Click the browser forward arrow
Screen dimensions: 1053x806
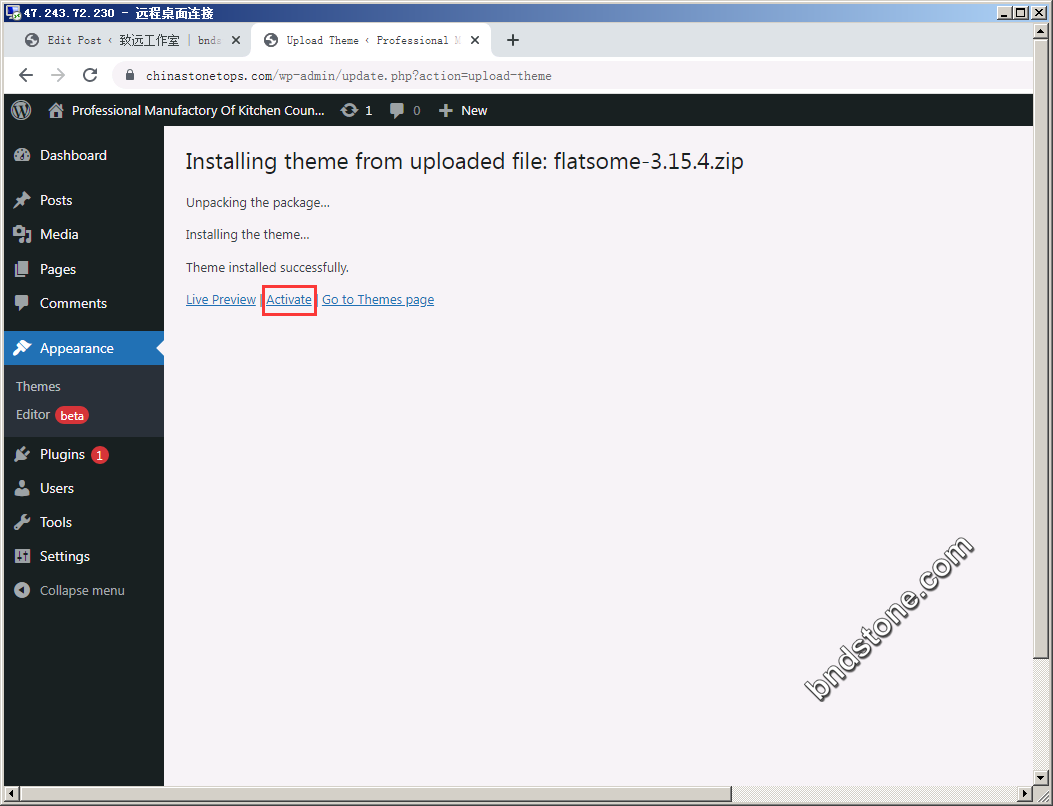(58, 75)
